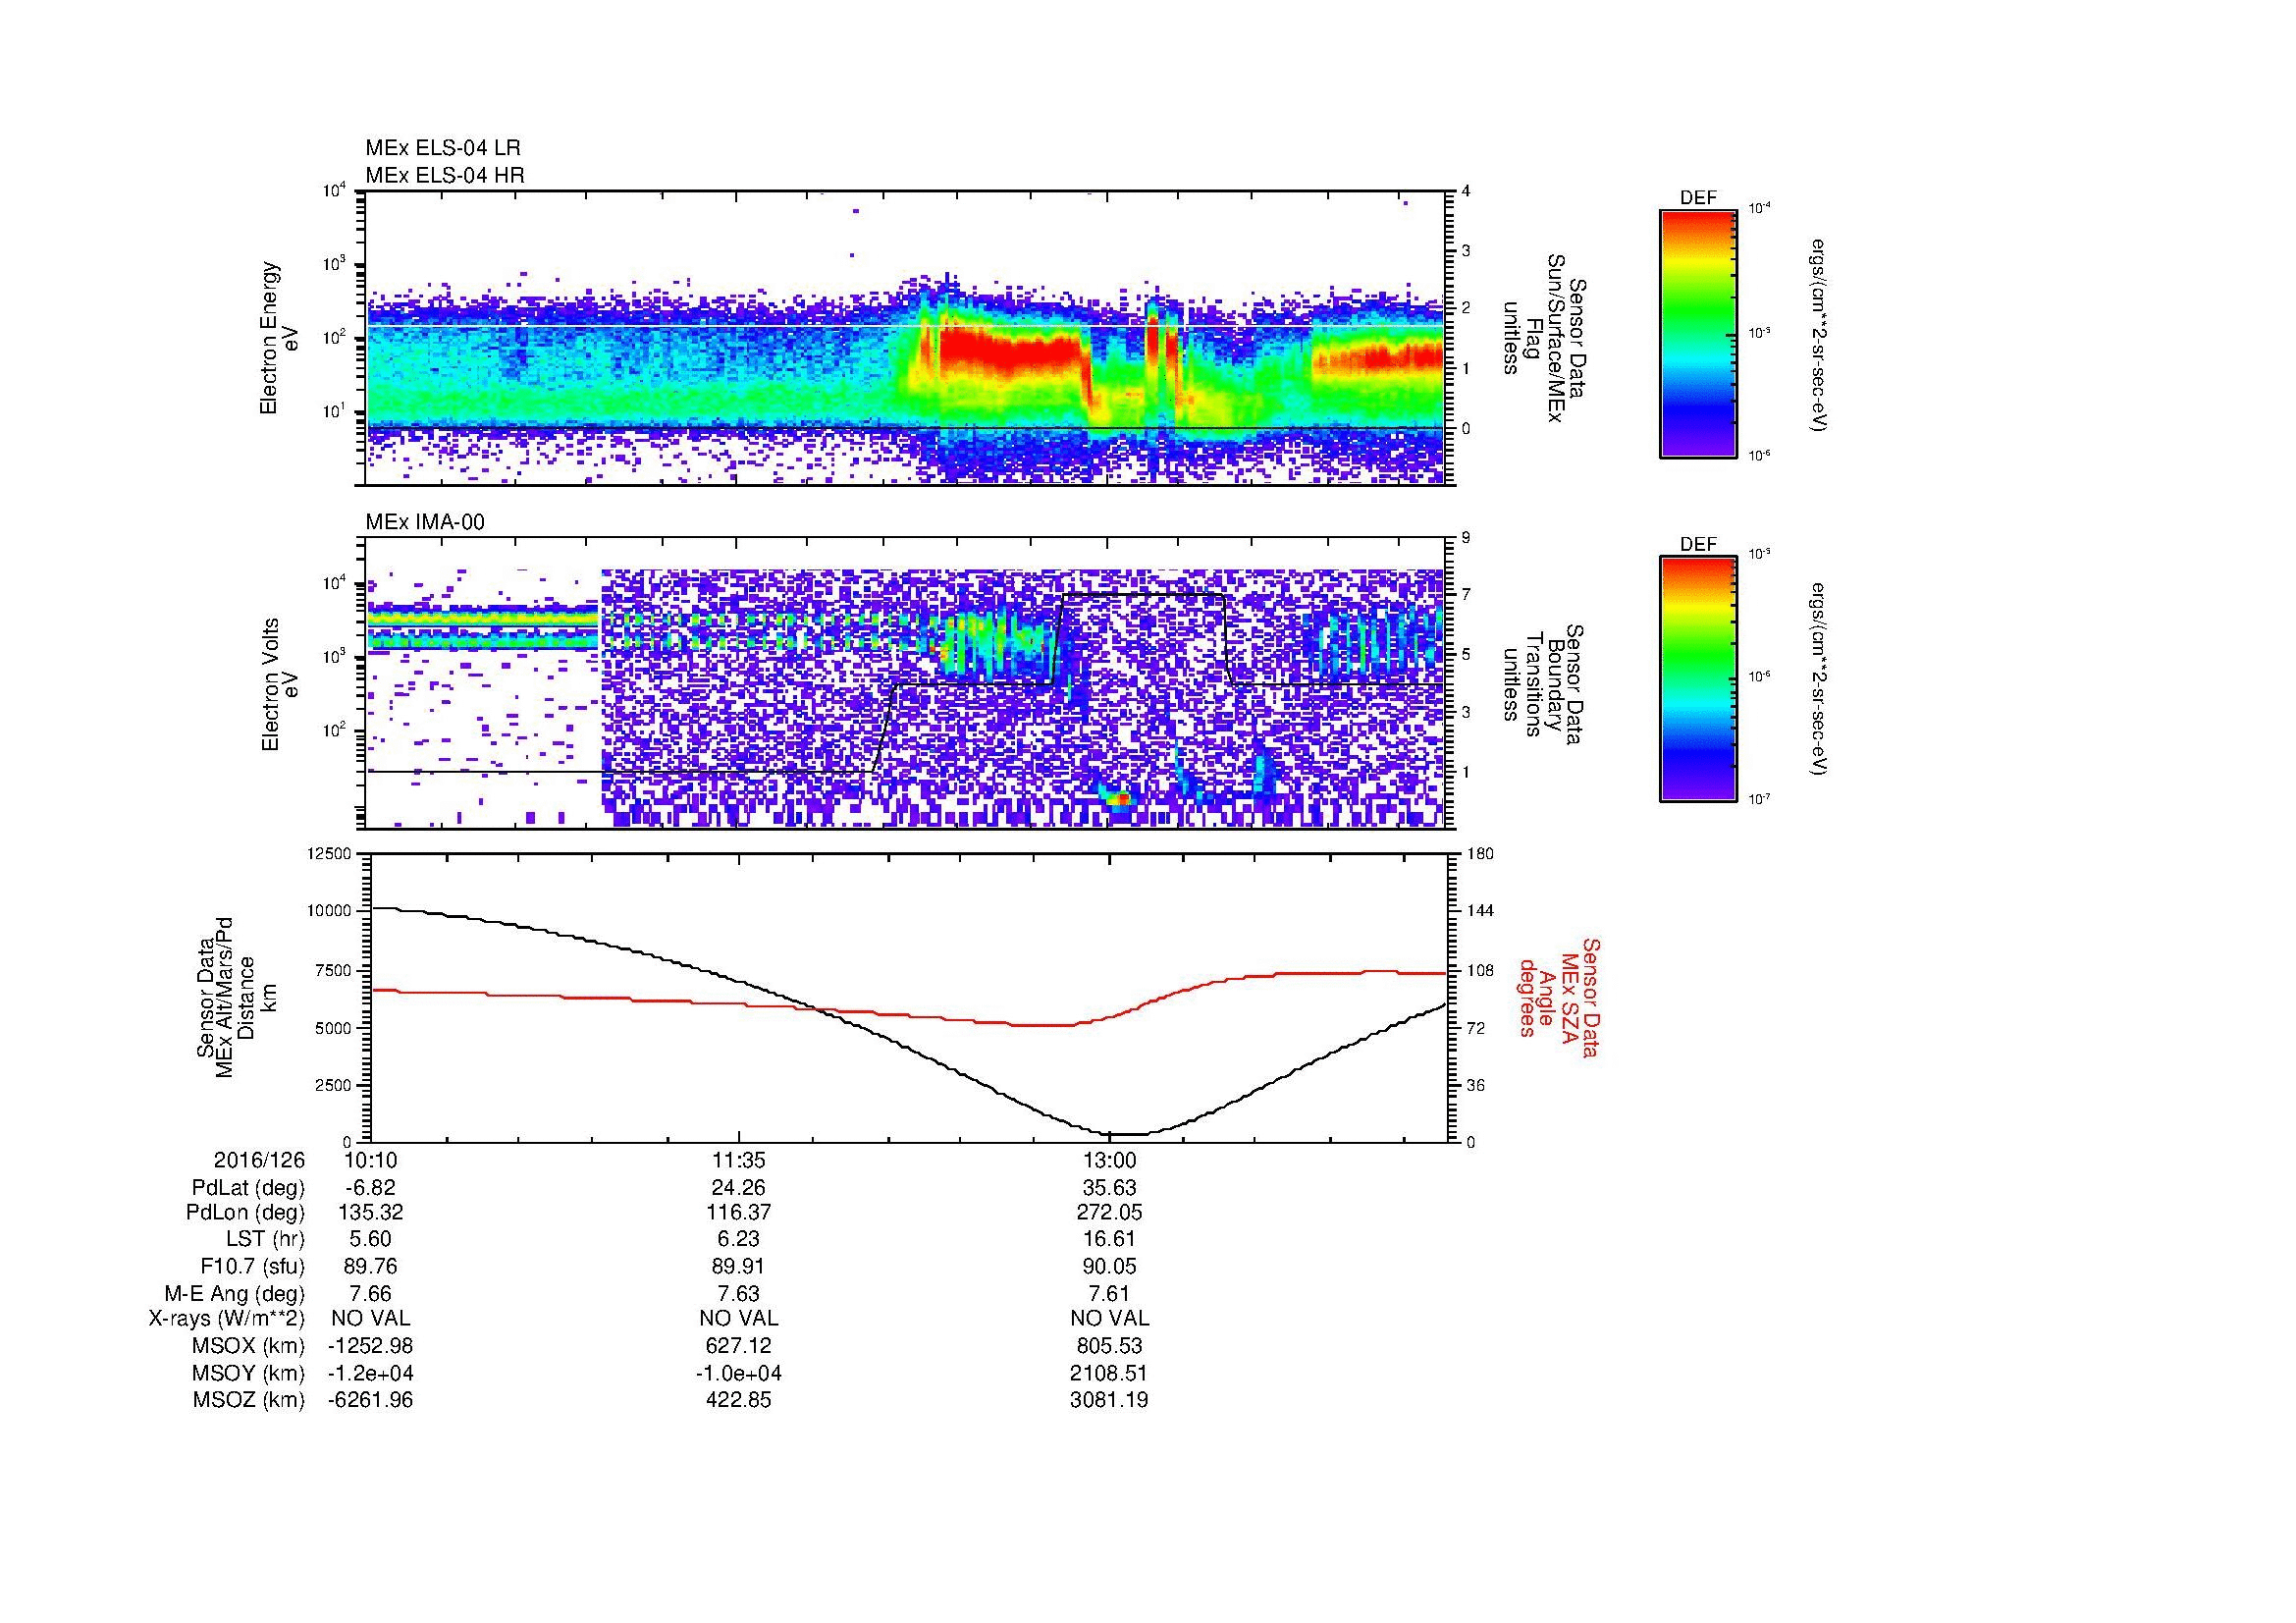Click the time tick label '11:35'
Screen dimensions: 2296x1623
point(739,1160)
